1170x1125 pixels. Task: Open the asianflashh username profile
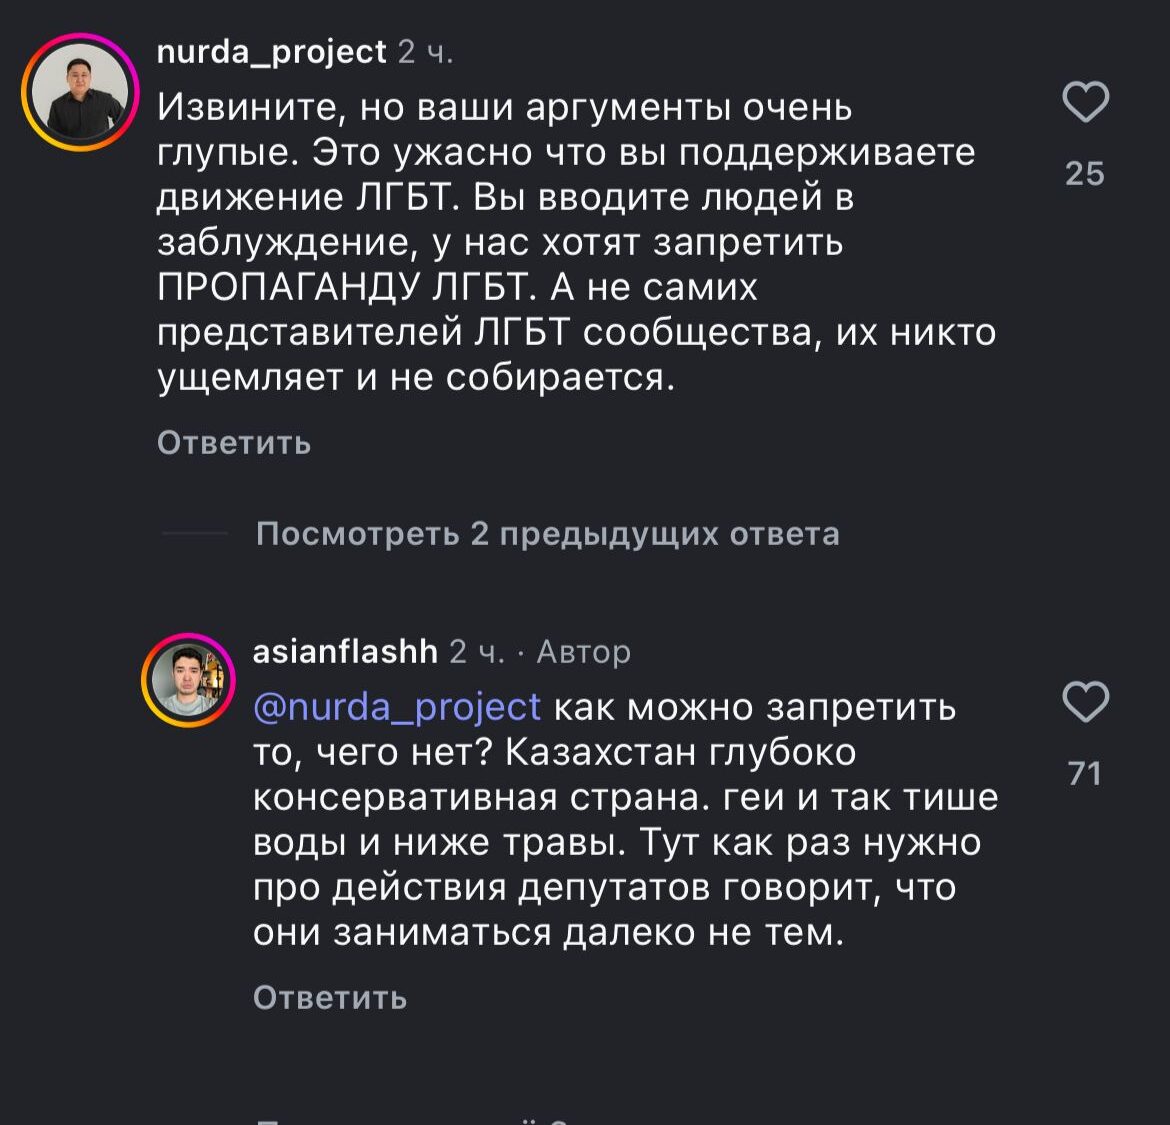[x=345, y=652]
